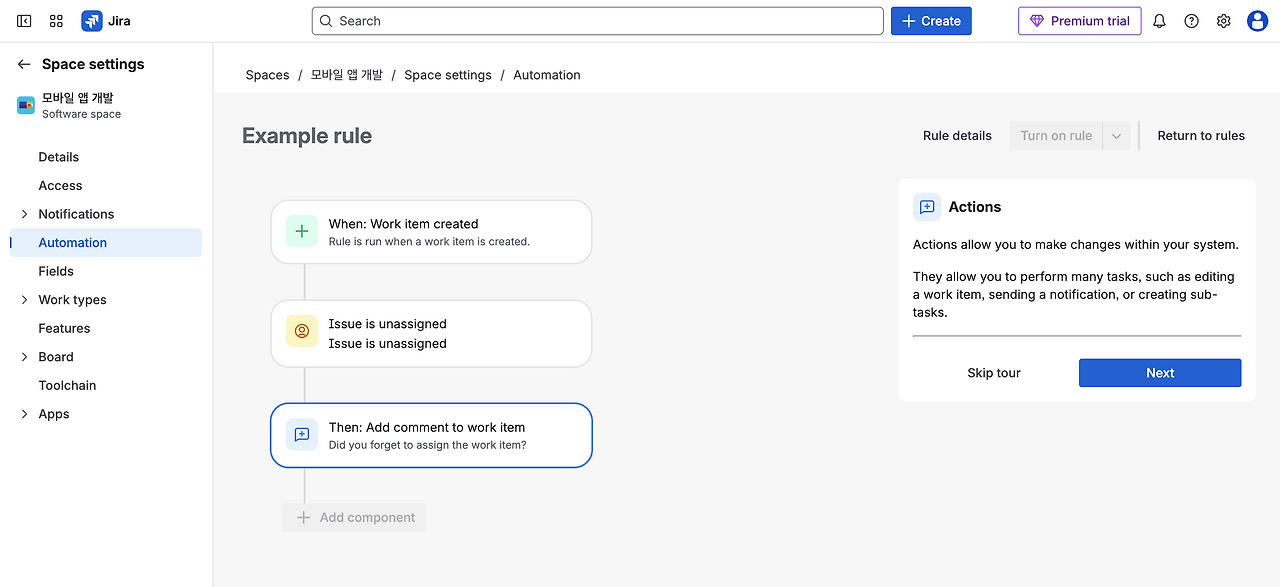Open the app switcher grid icon
The width and height of the screenshot is (1280, 587).
(x=56, y=21)
